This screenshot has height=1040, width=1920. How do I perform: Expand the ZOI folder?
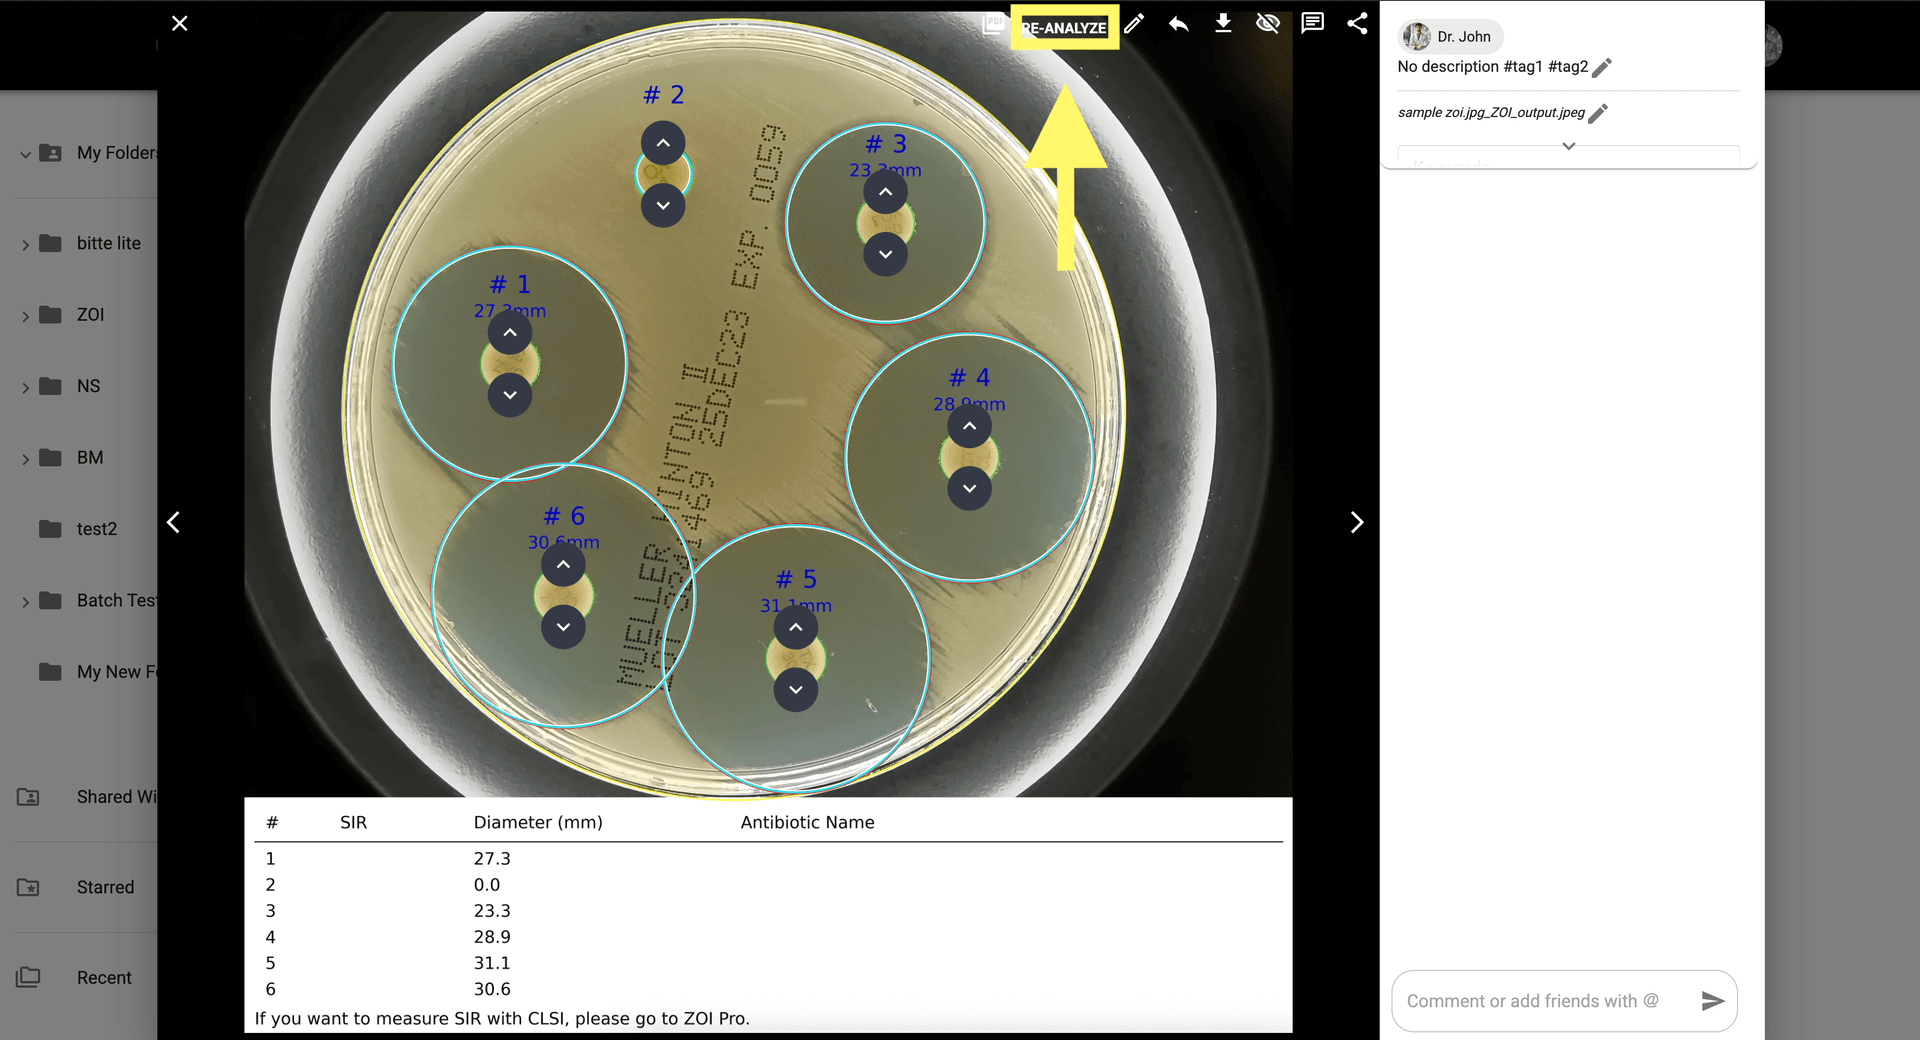pyautogui.click(x=26, y=316)
